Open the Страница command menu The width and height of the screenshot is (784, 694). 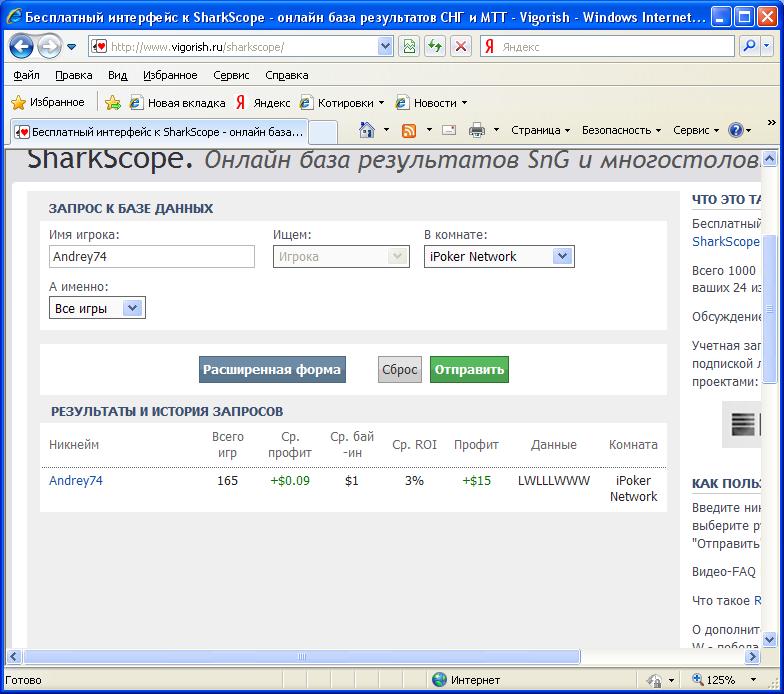(x=540, y=130)
